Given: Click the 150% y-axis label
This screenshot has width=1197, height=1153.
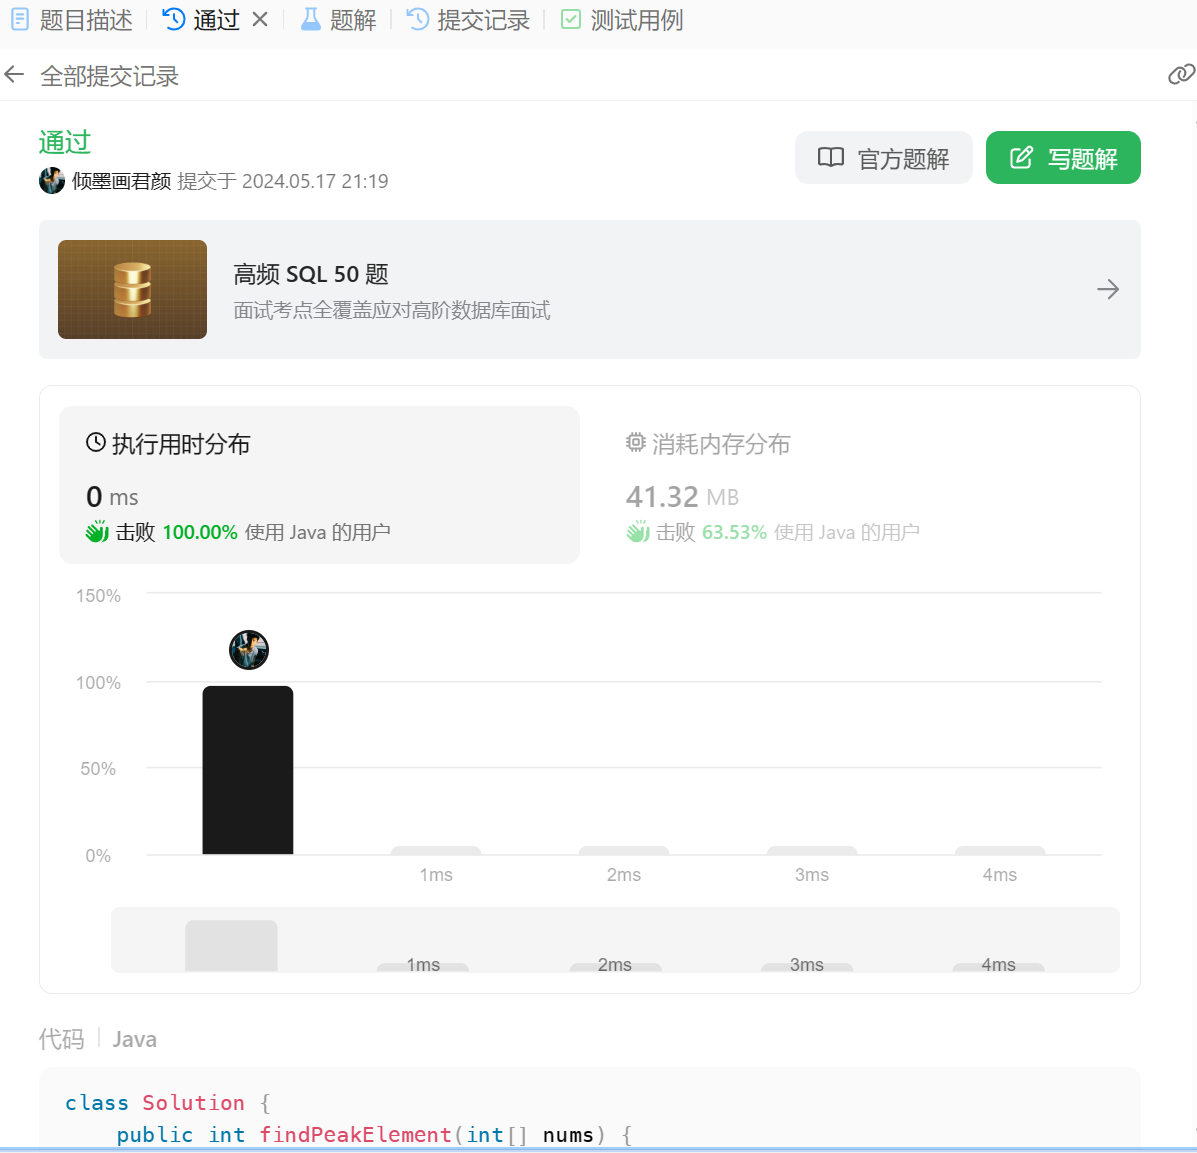Looking at the screenshot, I should [98, 596].
